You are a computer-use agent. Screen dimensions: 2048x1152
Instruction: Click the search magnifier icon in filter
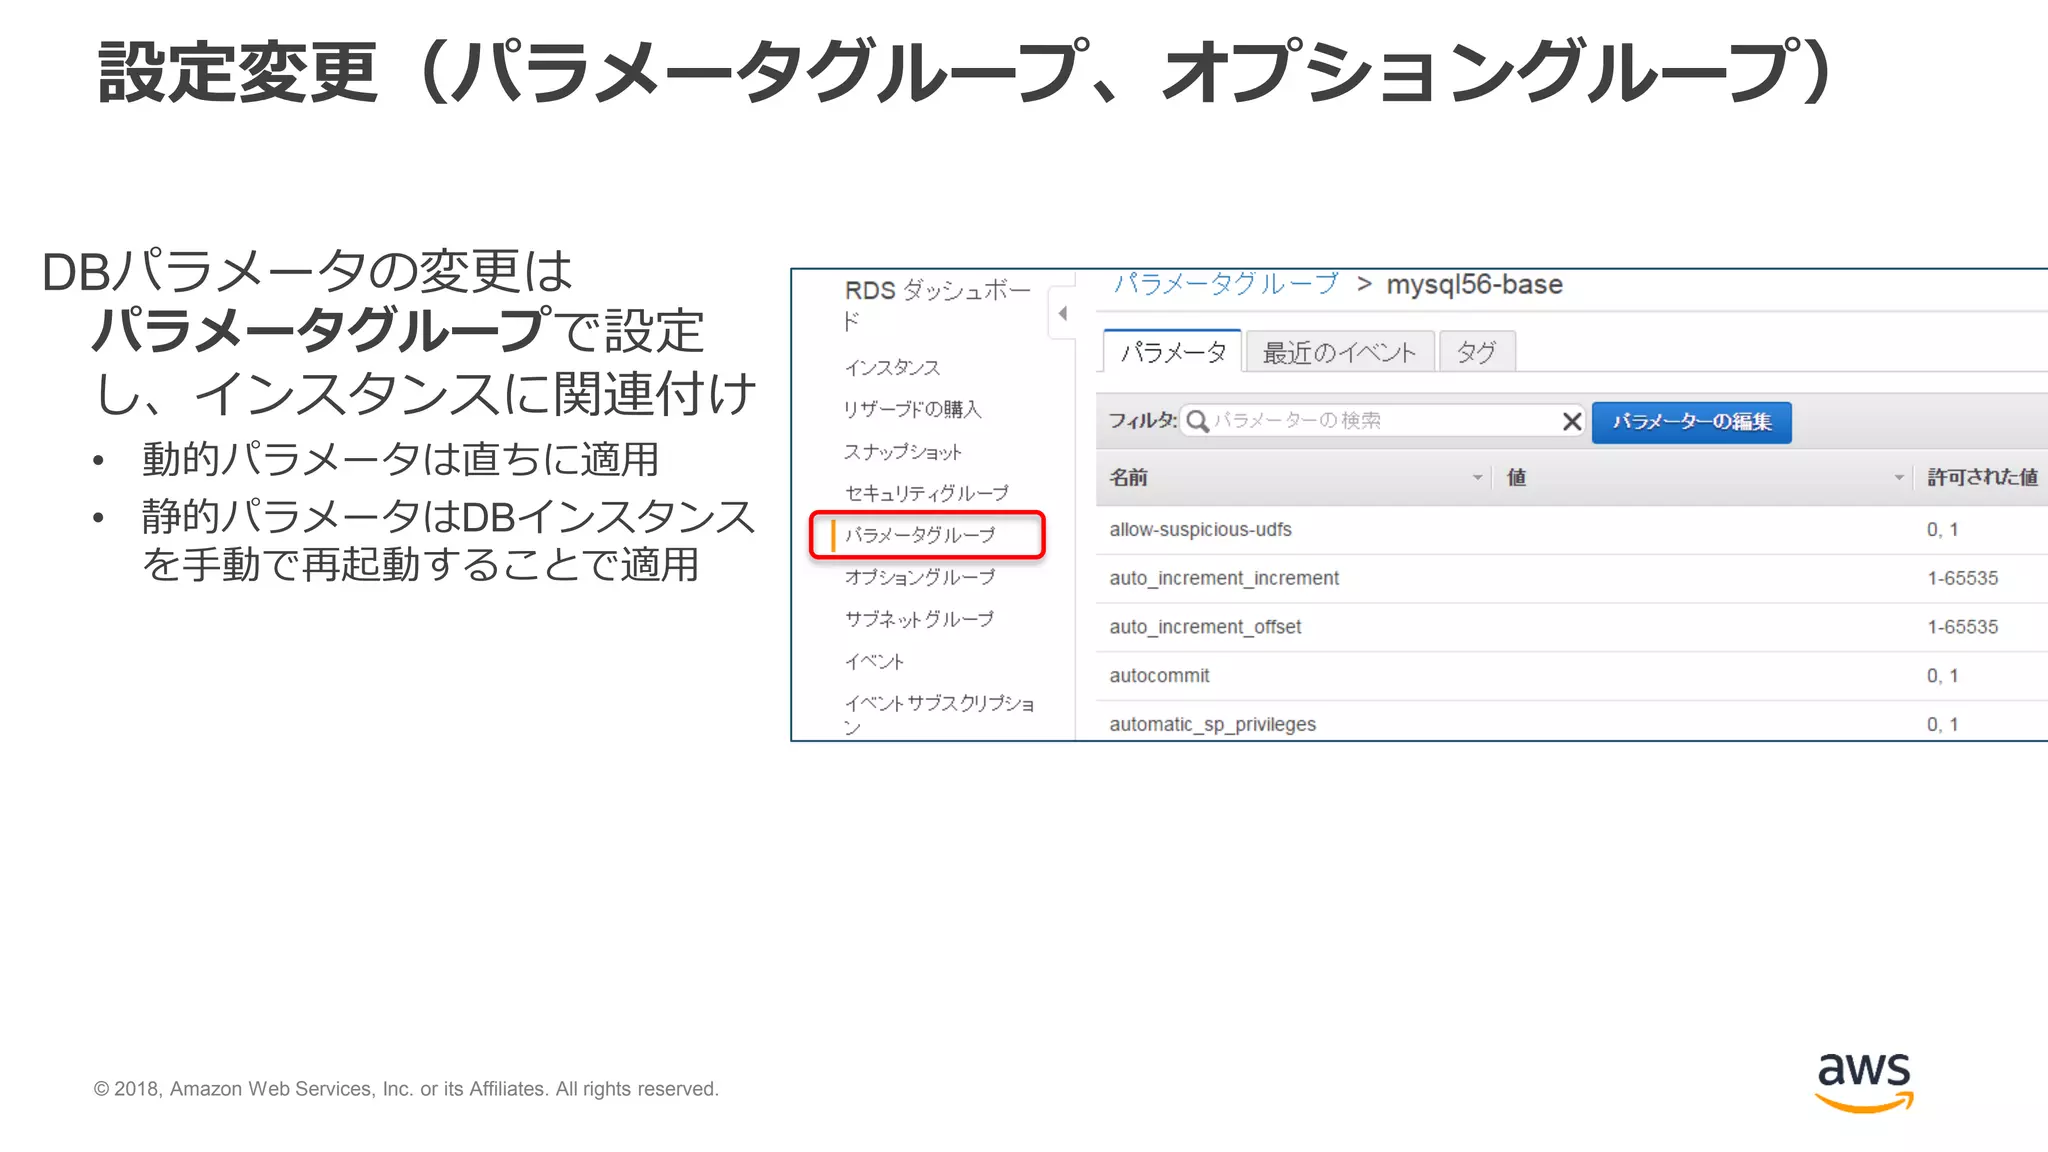(1197, 421)
